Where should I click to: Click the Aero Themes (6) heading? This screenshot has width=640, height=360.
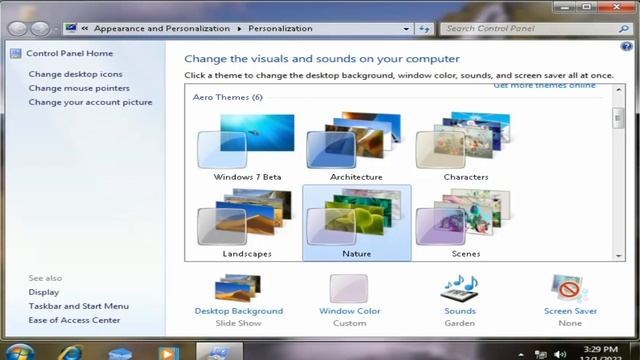[228, 97]
